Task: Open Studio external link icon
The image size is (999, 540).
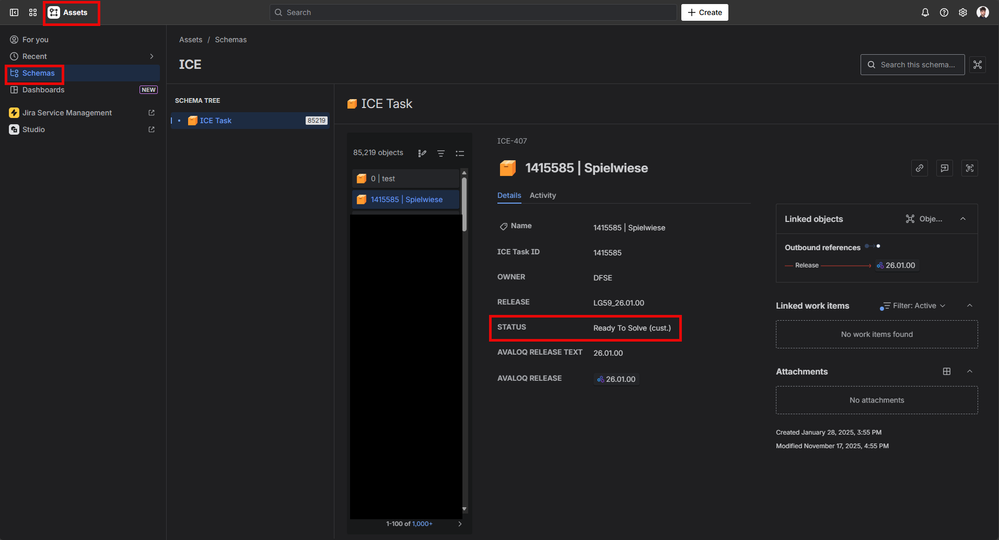Action: [152, 129]
